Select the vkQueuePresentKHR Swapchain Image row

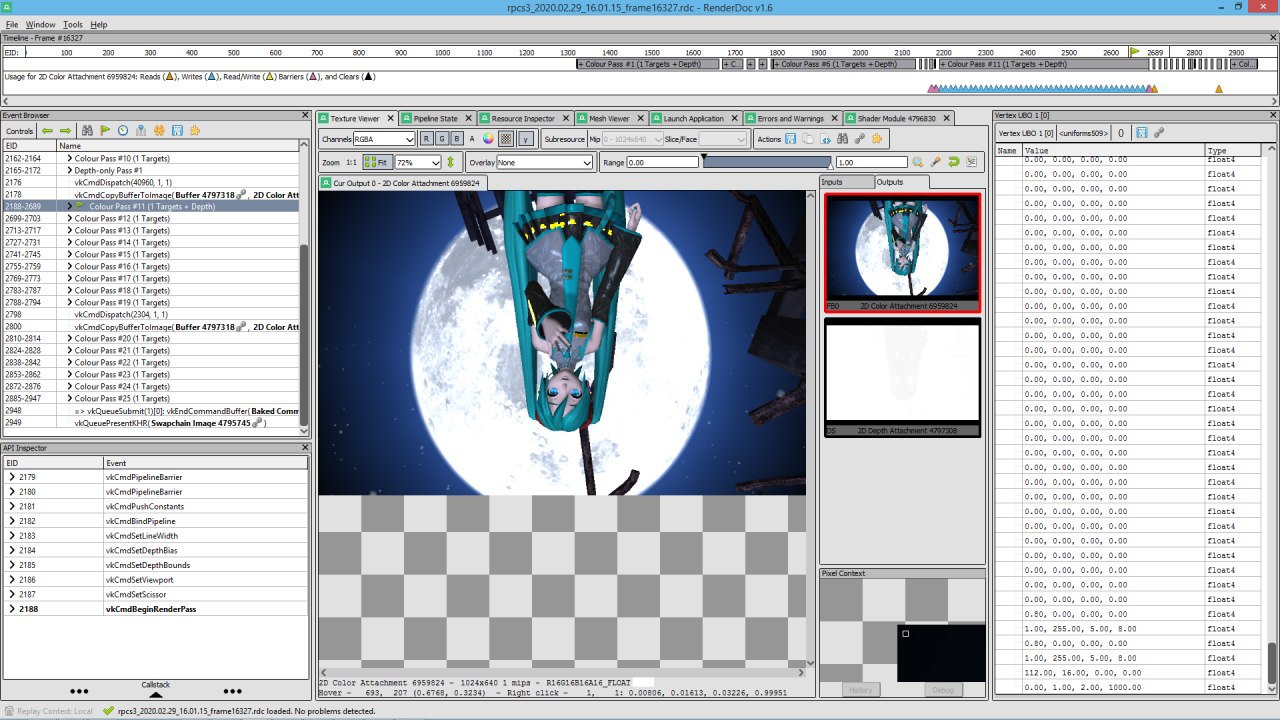(x=150, y=422)
